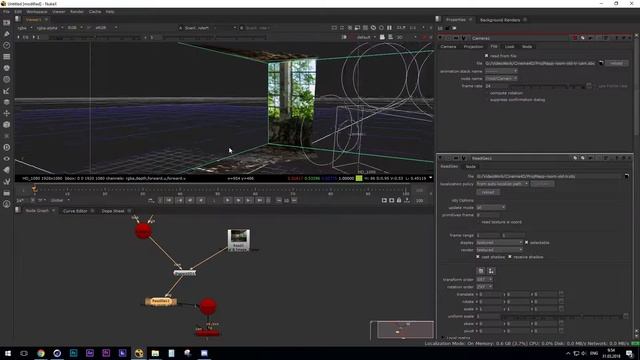The width and height of the screenshot is (640, 360).
Task: Open the Views nodes toolbar menu
Action: [7, 159]
